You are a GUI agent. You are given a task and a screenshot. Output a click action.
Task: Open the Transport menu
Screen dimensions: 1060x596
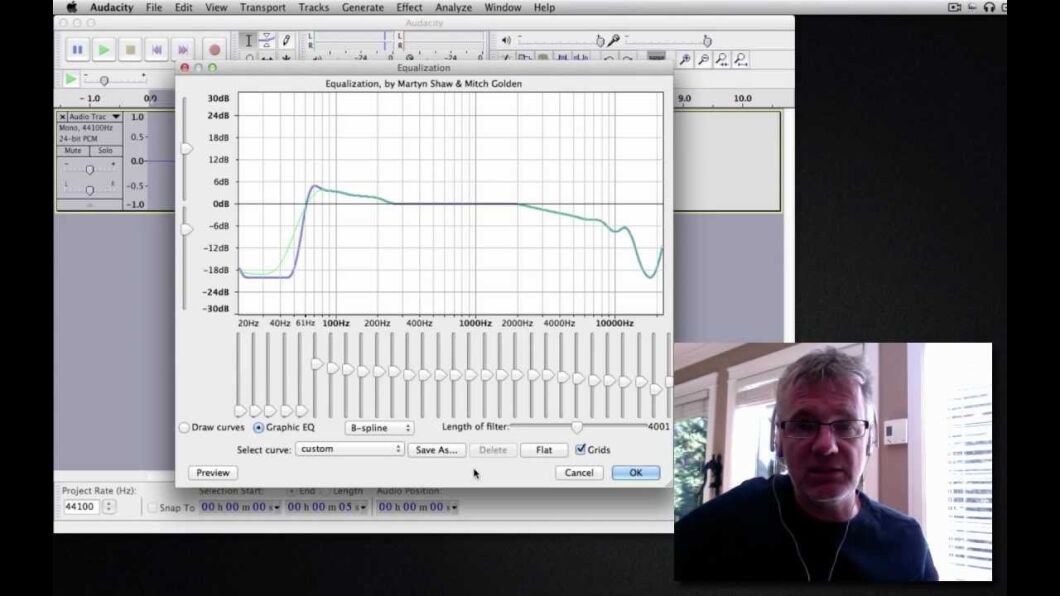(264, 7)
